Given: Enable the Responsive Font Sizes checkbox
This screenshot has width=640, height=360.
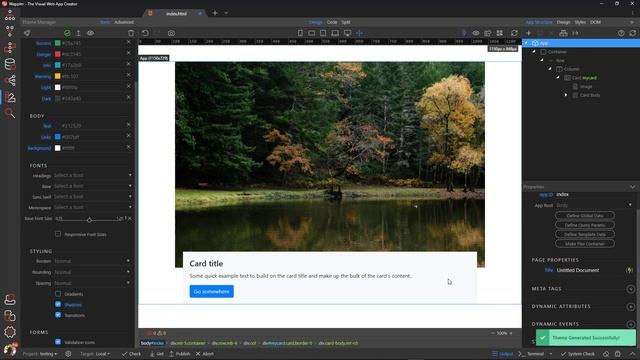Looking at the screenshot, I should coord(58,234).
